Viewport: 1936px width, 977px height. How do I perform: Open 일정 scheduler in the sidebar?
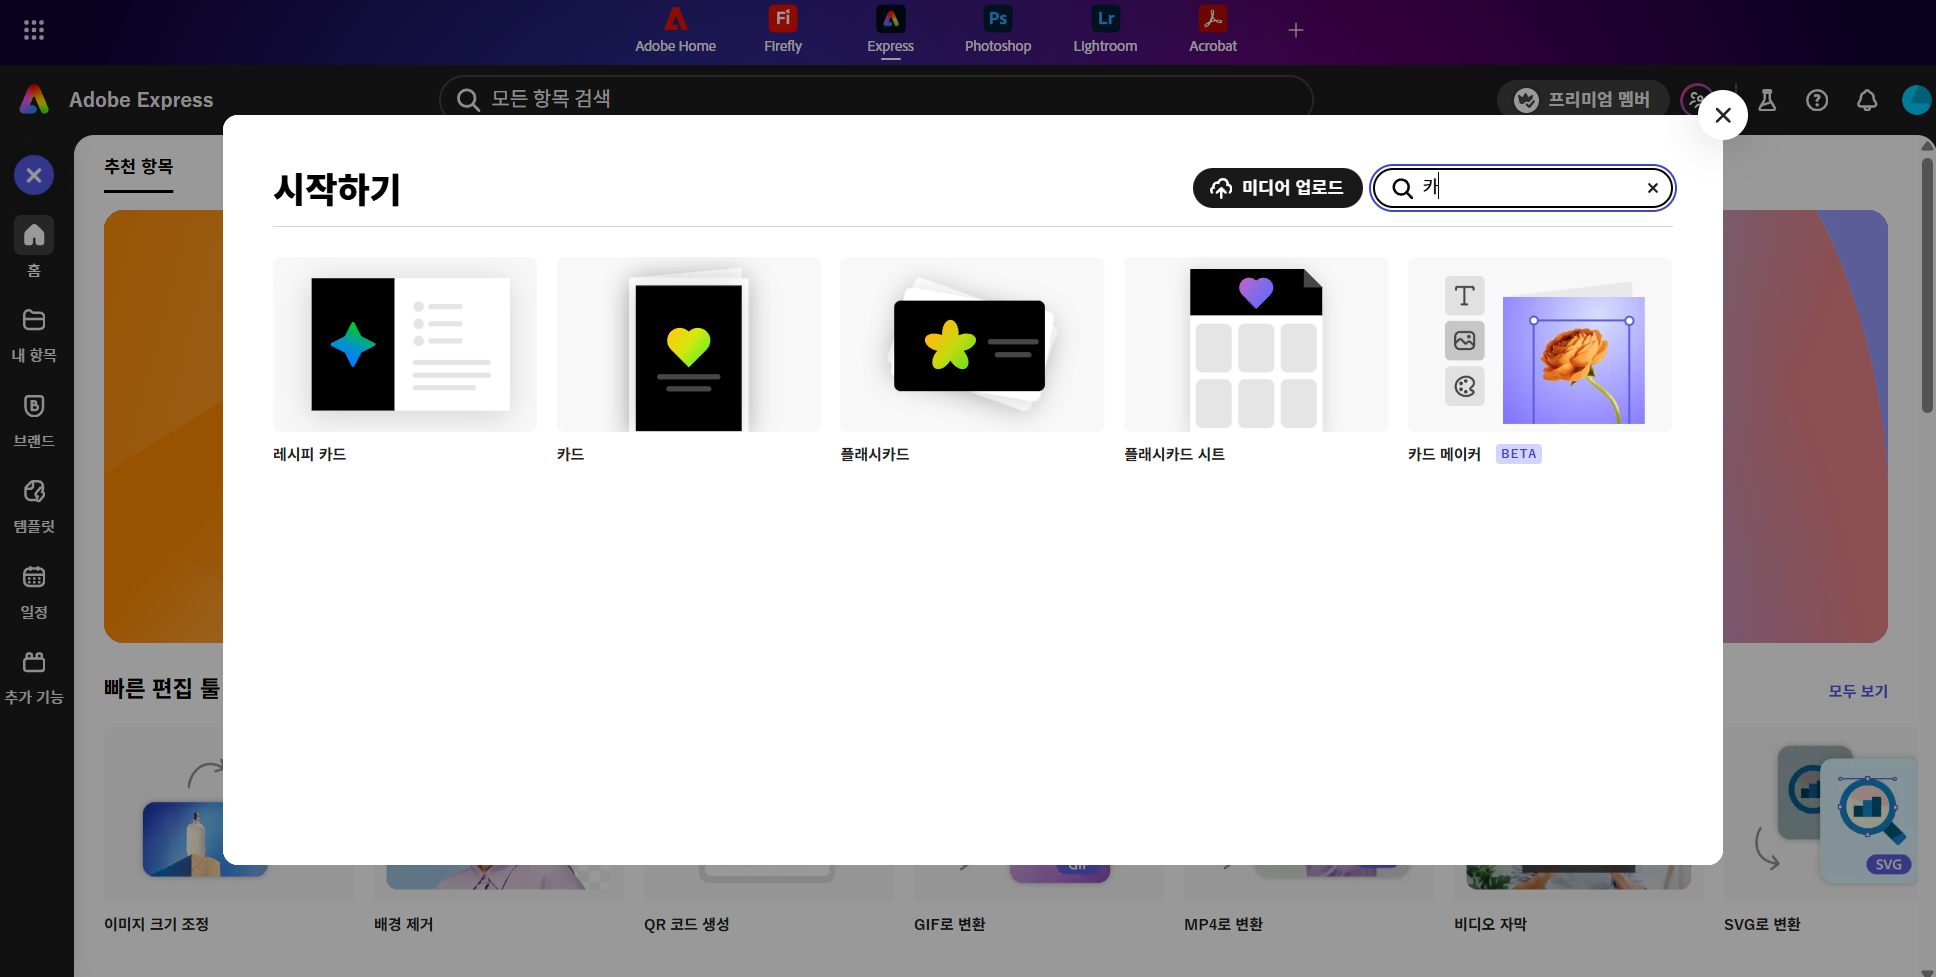34,591
